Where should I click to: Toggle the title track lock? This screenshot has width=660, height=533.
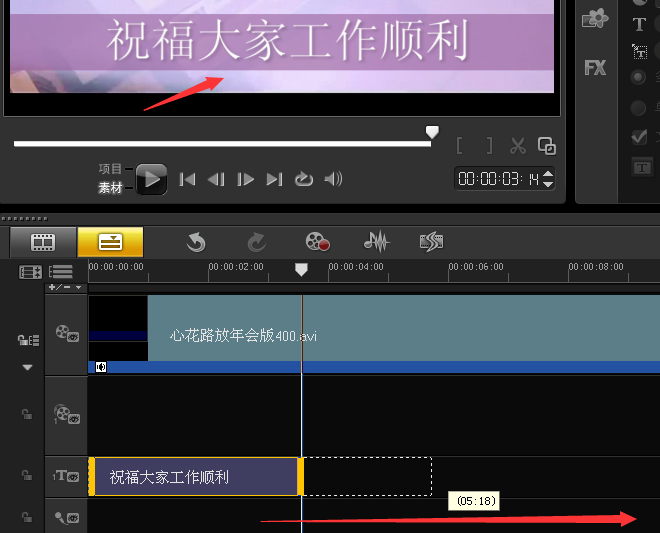[x=27, y=475]
